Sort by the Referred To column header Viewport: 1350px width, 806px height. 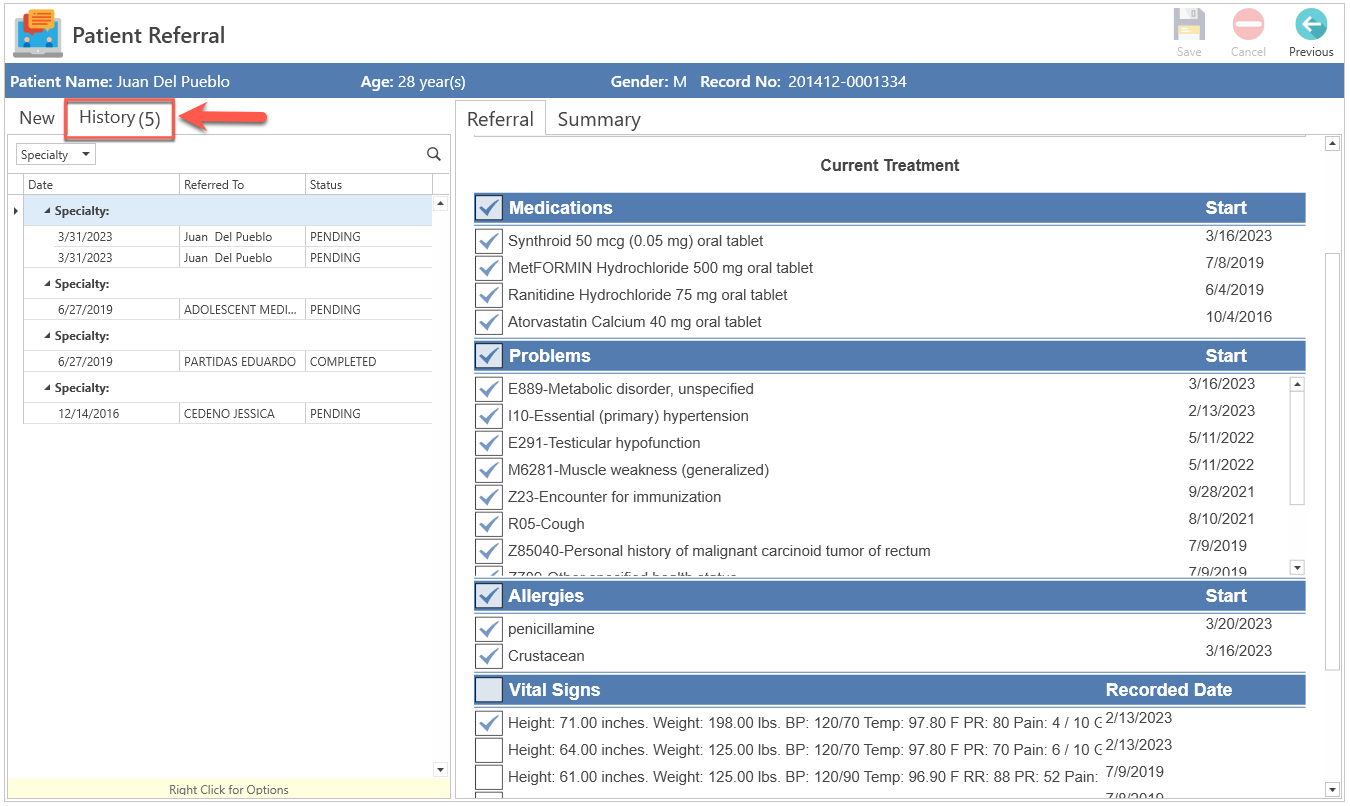[242, 185]
